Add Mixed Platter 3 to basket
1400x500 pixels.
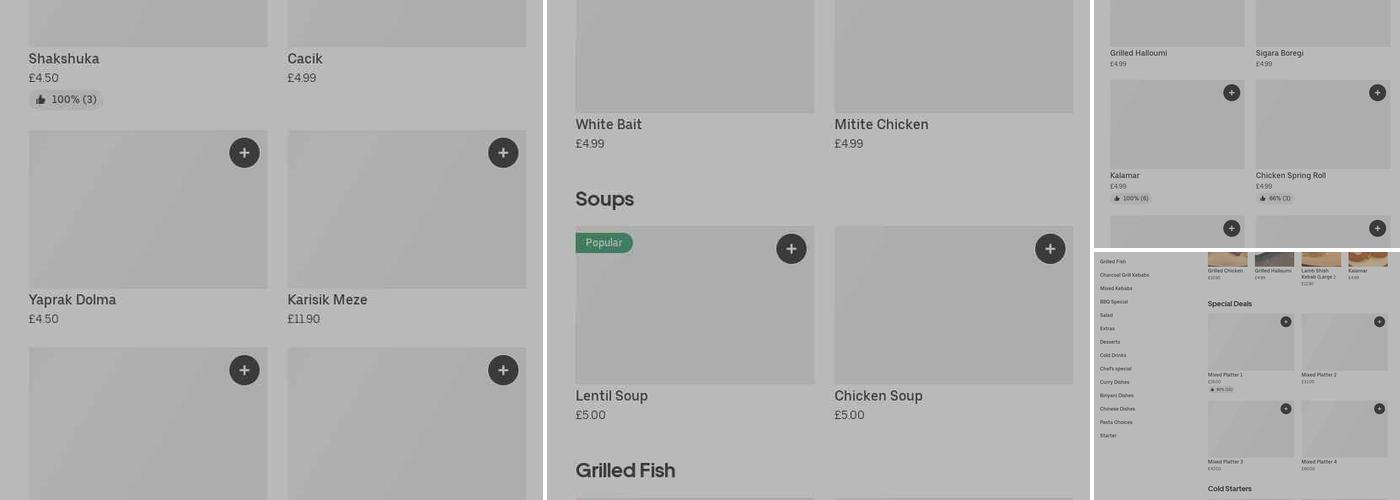pos(1286,409)
